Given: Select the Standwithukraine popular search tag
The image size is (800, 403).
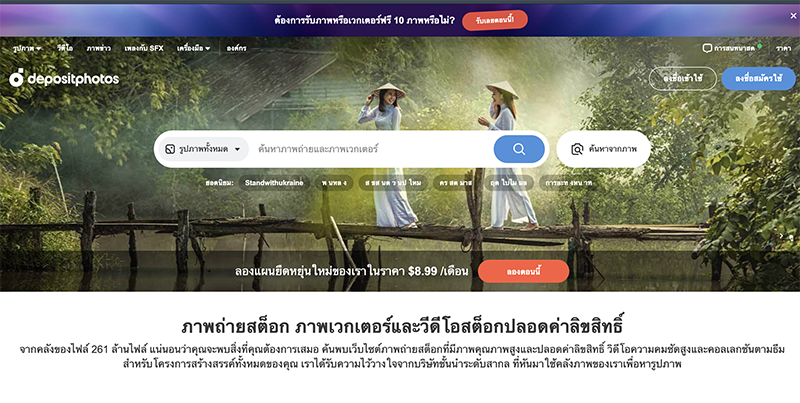Looking at the screenshot, I should pyautogui.click(x=274, y=183).
